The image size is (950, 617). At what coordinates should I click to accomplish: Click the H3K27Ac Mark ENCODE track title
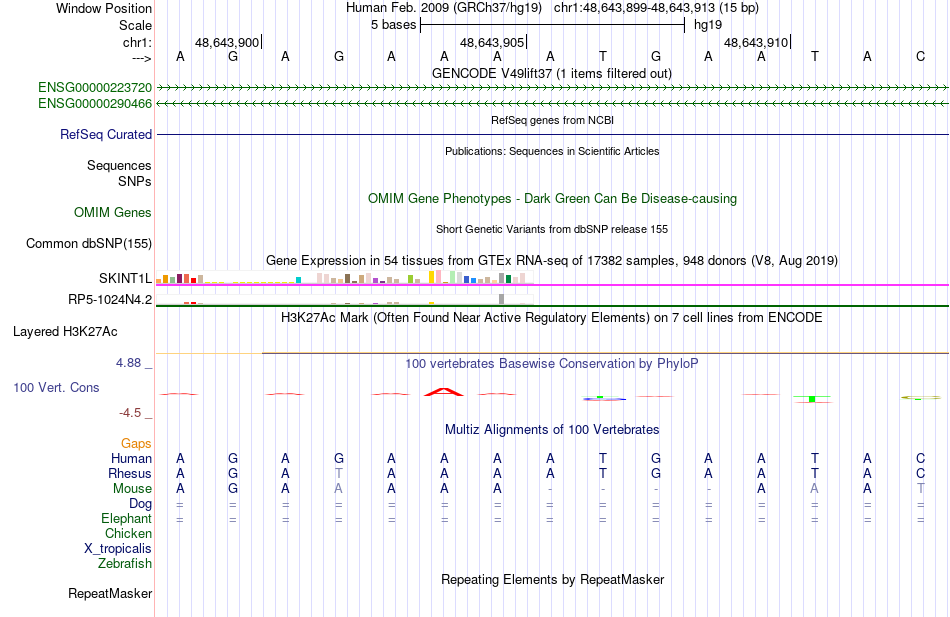pos(552,318)
